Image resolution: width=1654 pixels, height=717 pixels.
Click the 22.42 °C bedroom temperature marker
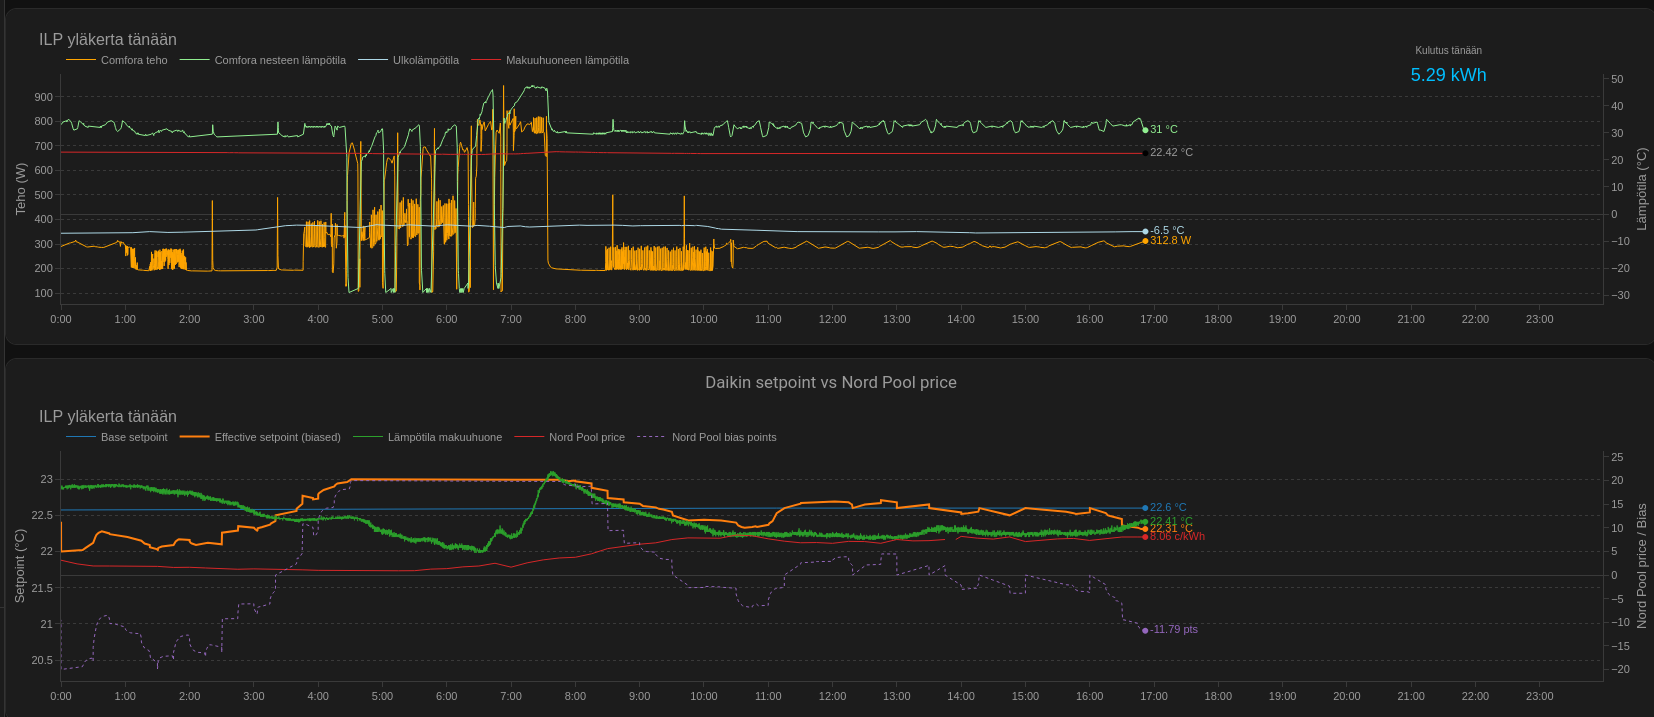pos(1145,153)
